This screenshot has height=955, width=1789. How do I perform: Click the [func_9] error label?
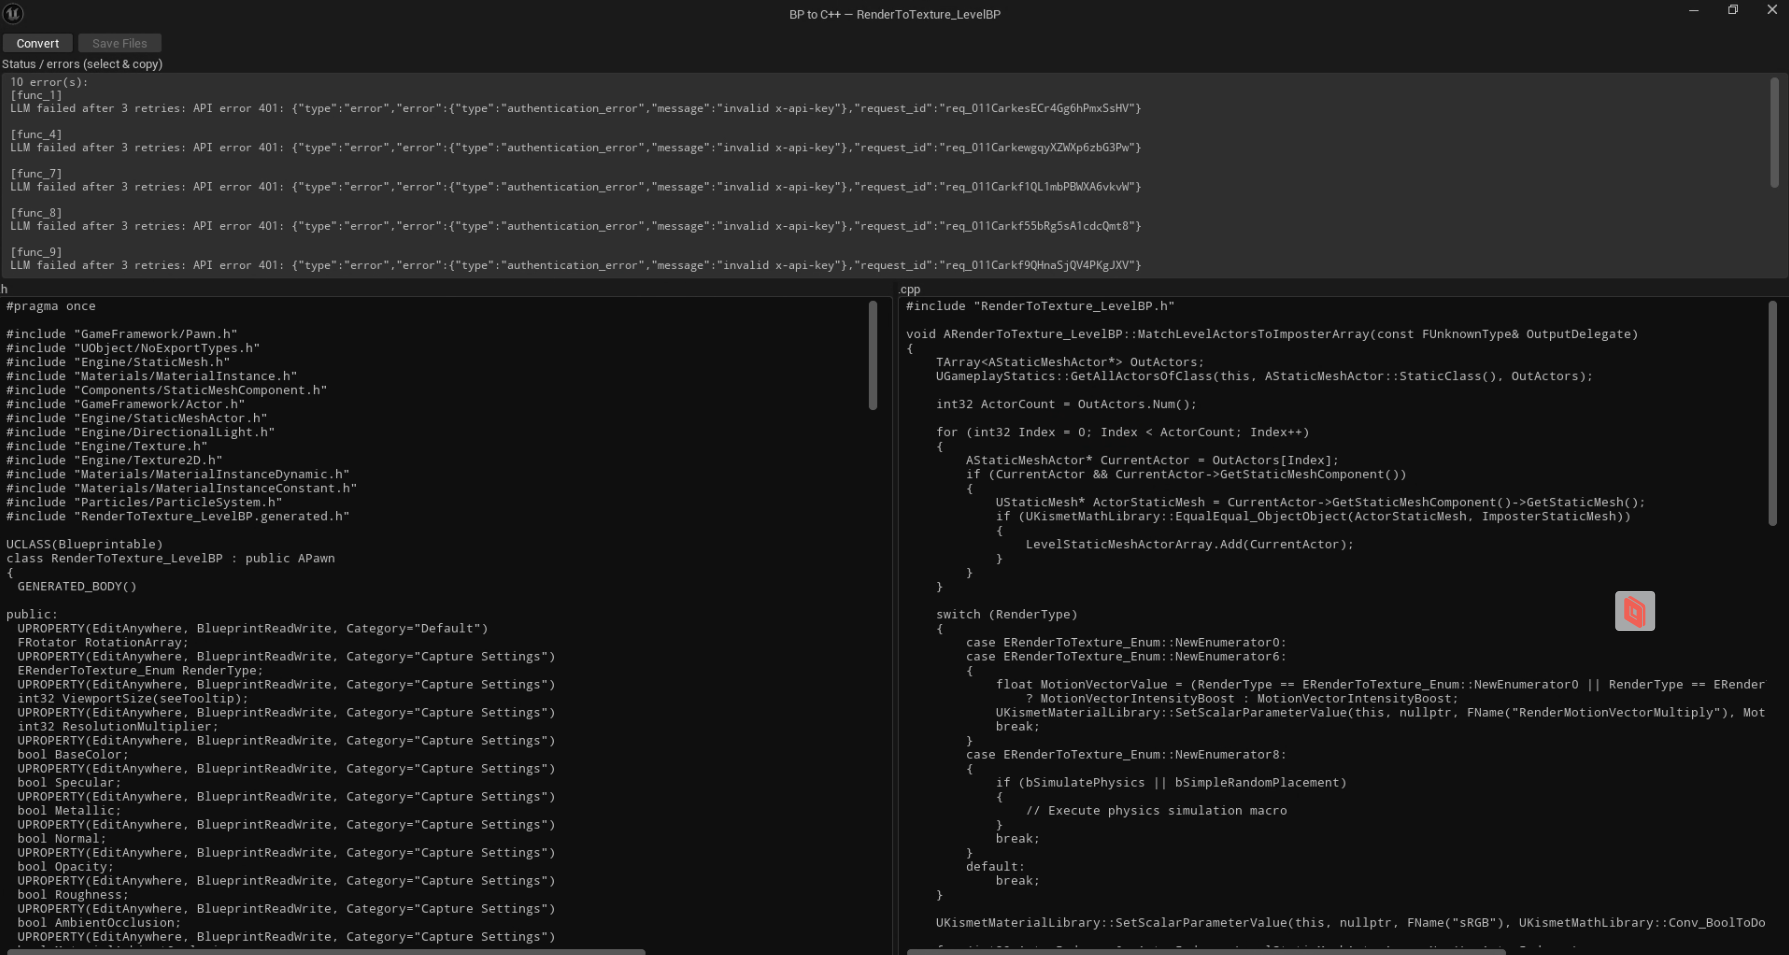(x=36, y=252)
